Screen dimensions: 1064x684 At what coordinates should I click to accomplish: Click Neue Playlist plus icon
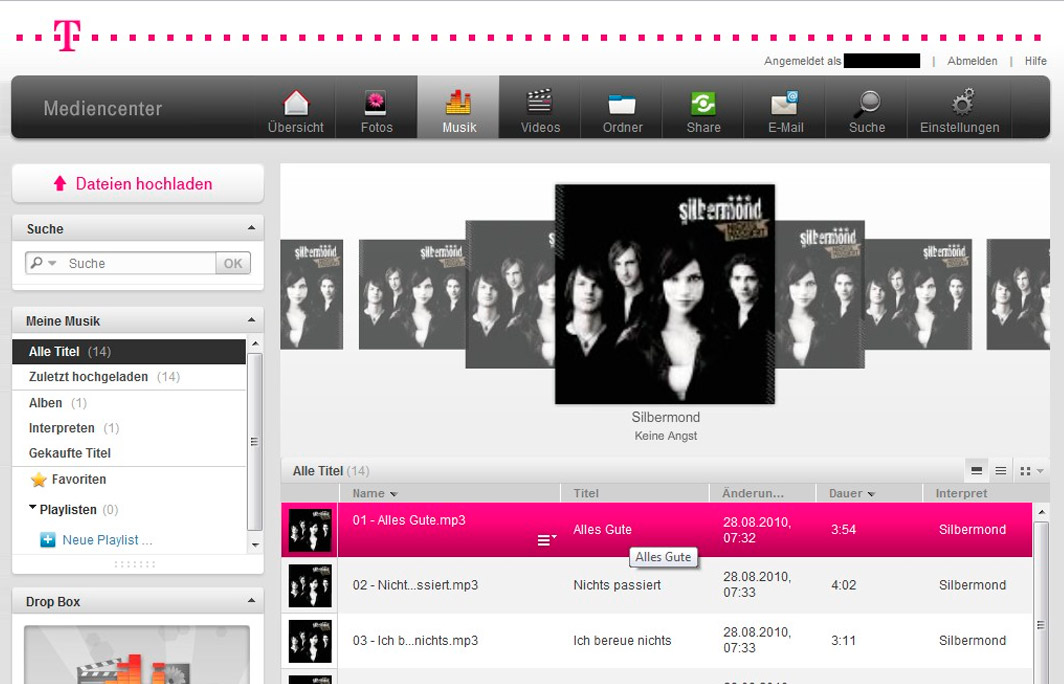(48, 540)
